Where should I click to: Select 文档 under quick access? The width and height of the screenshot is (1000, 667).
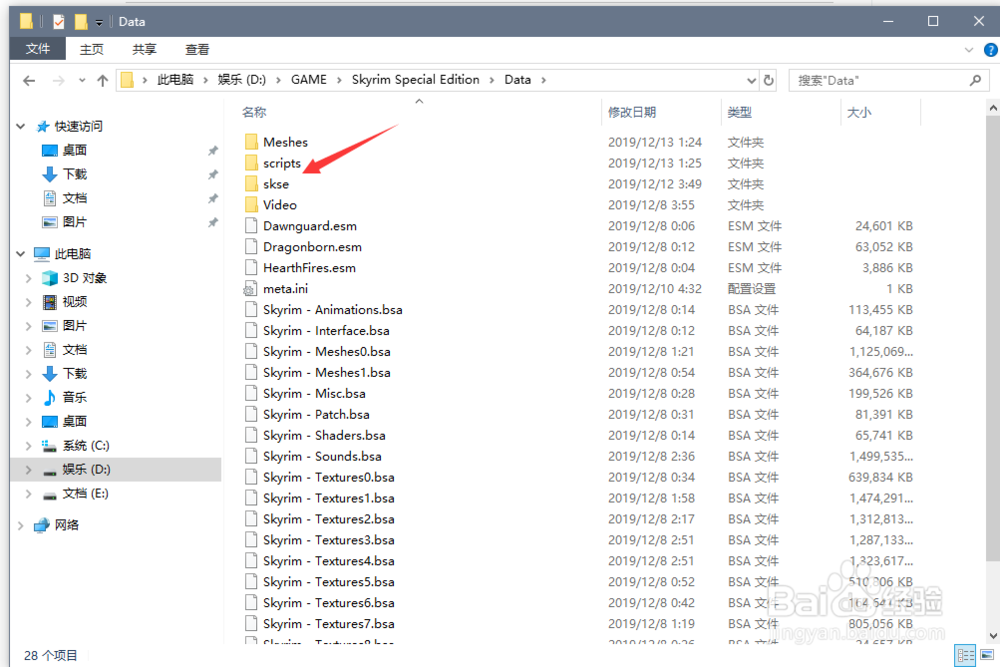pyautogui.click(x=75, y=198)
